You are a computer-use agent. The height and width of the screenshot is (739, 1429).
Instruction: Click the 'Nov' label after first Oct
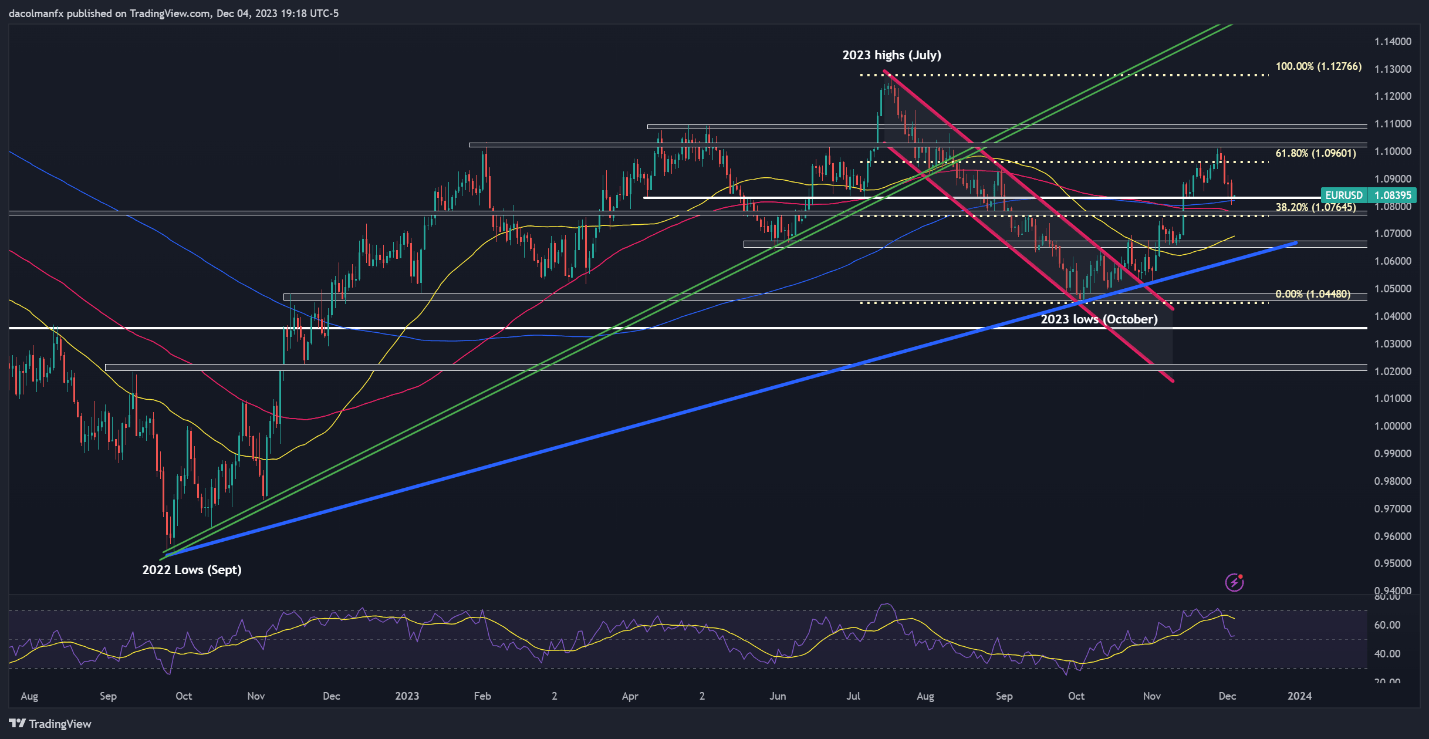coord(255,694)
